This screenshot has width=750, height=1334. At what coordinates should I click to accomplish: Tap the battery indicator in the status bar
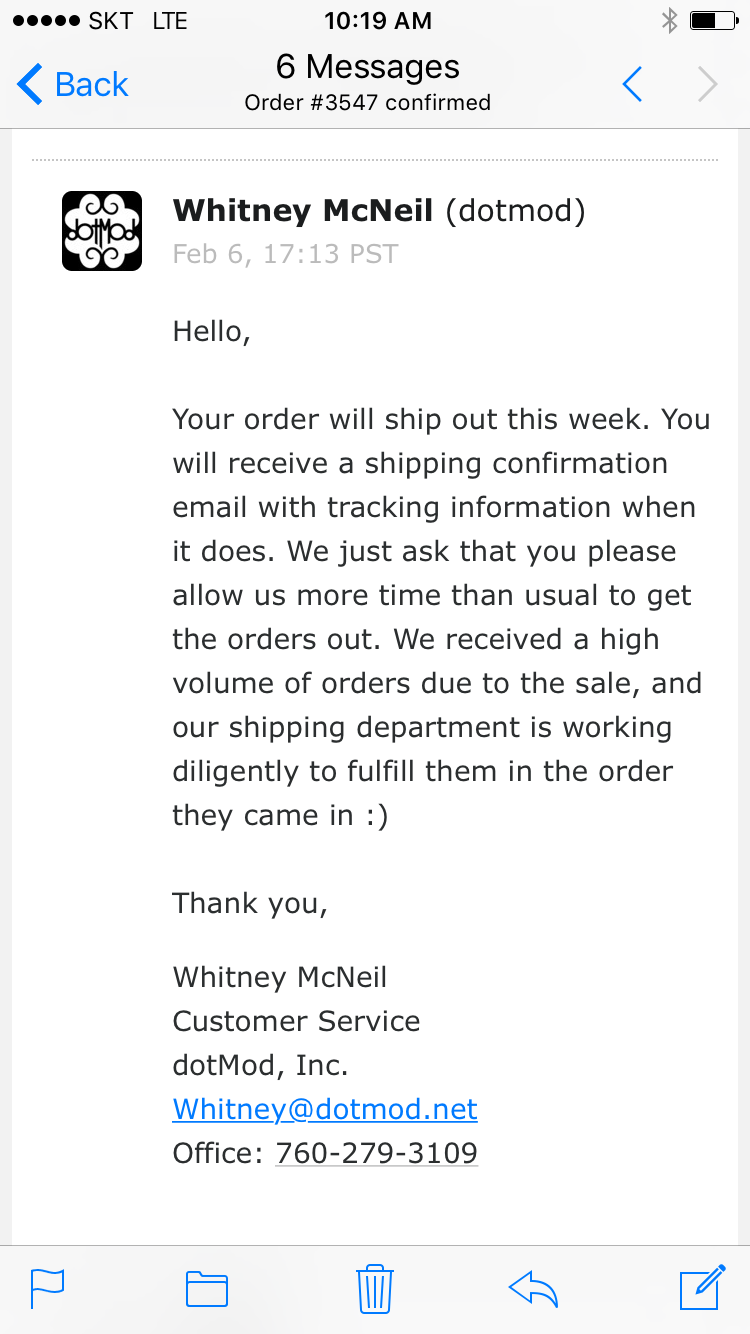[x=714, y=20]
